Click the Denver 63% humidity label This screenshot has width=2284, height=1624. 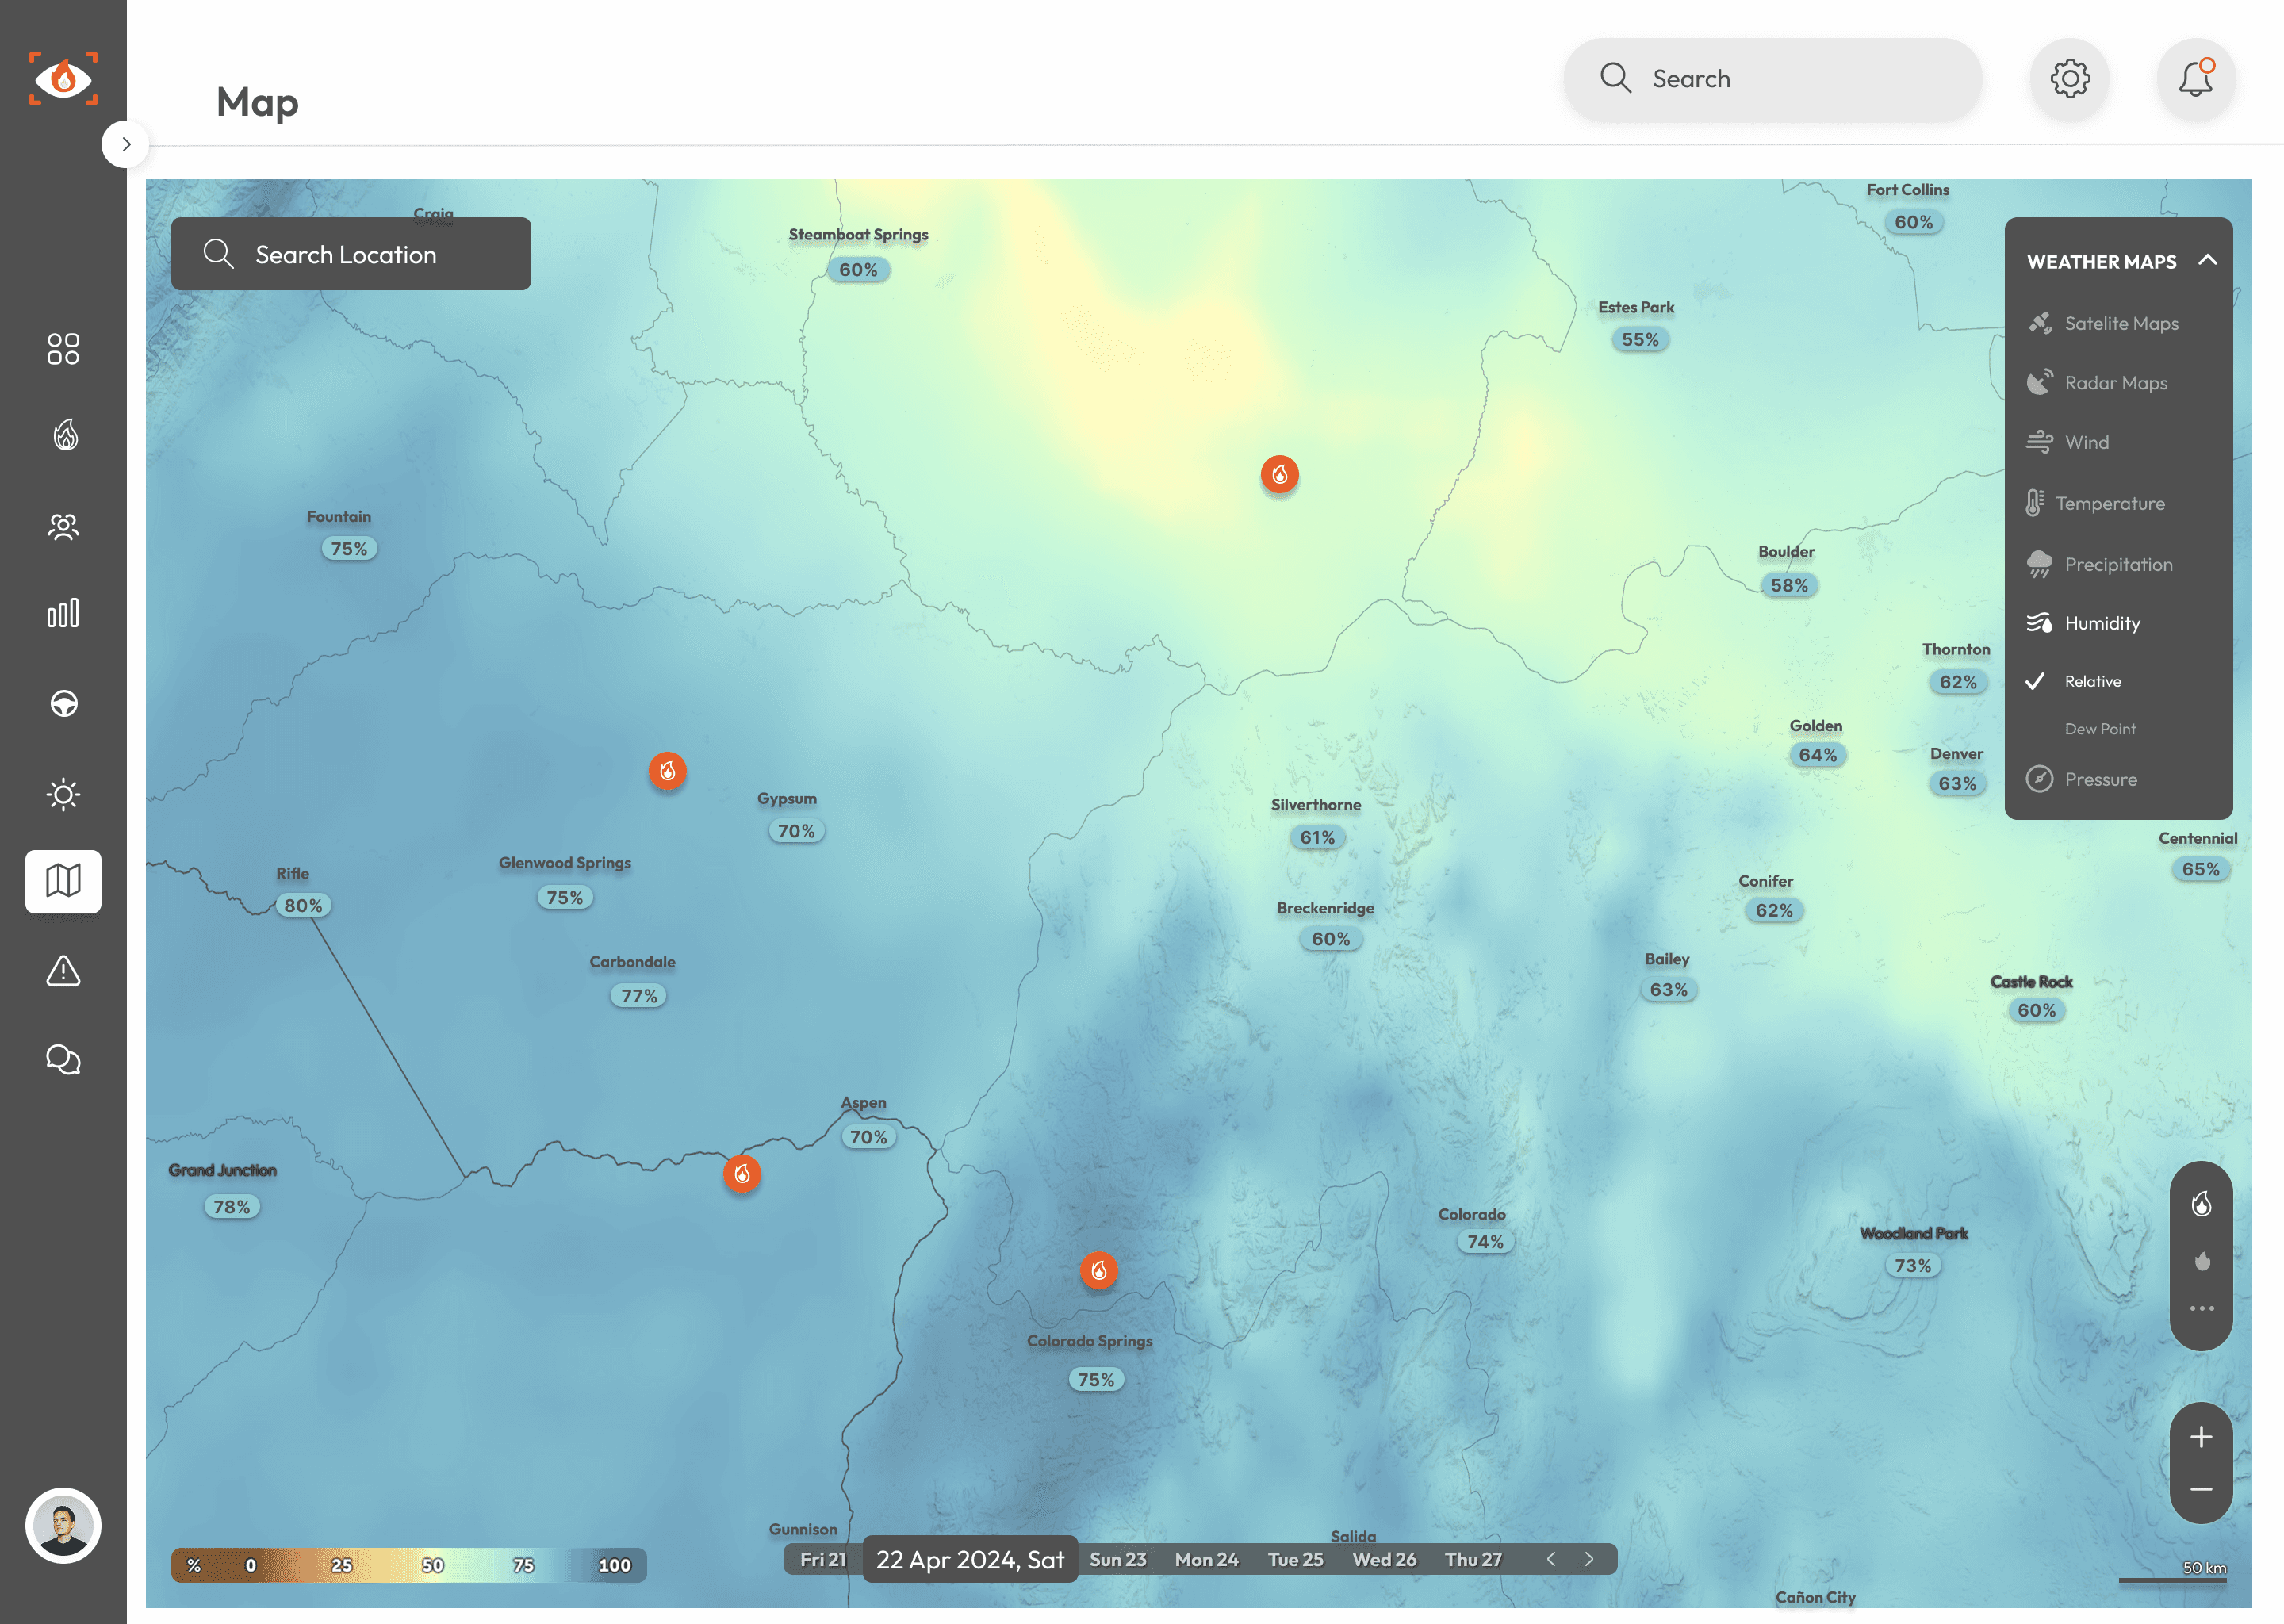point(1957,783)
